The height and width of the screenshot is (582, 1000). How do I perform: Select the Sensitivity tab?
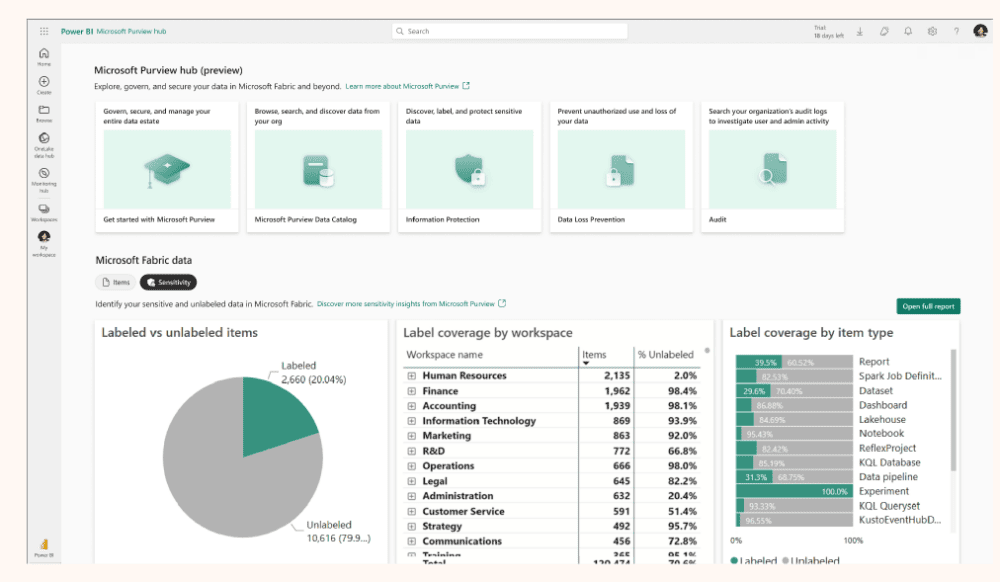click(168, 282)
